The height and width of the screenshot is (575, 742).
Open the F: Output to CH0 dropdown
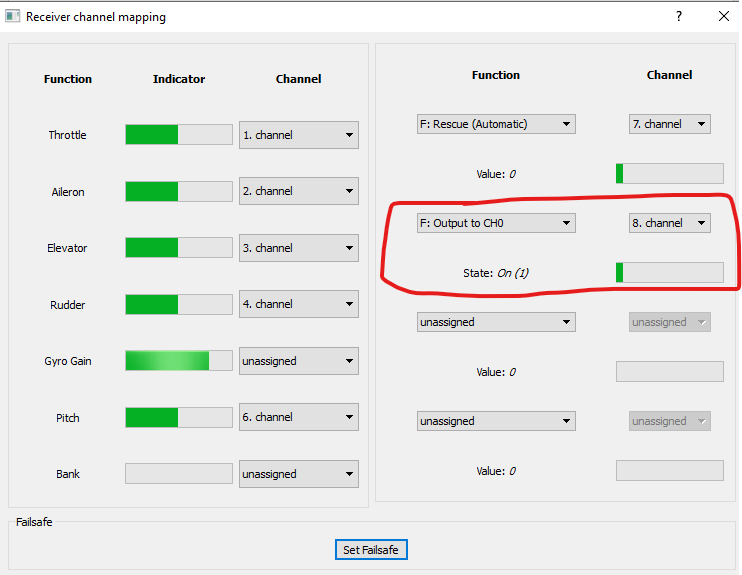point(495,223)
